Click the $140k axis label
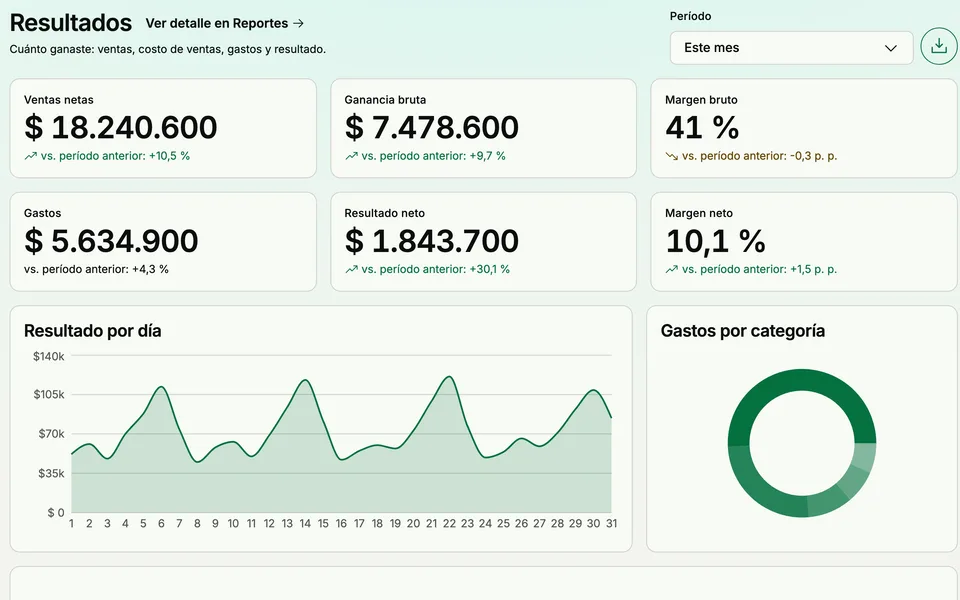The height and width of the screenshot is (600, 960). tap(49, 356)
